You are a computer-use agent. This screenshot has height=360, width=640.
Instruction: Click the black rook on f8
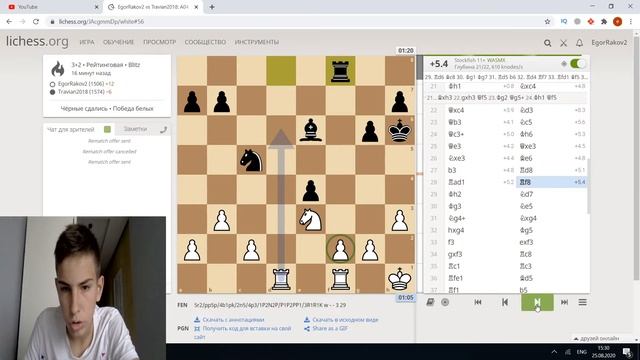tap(340, 71)
